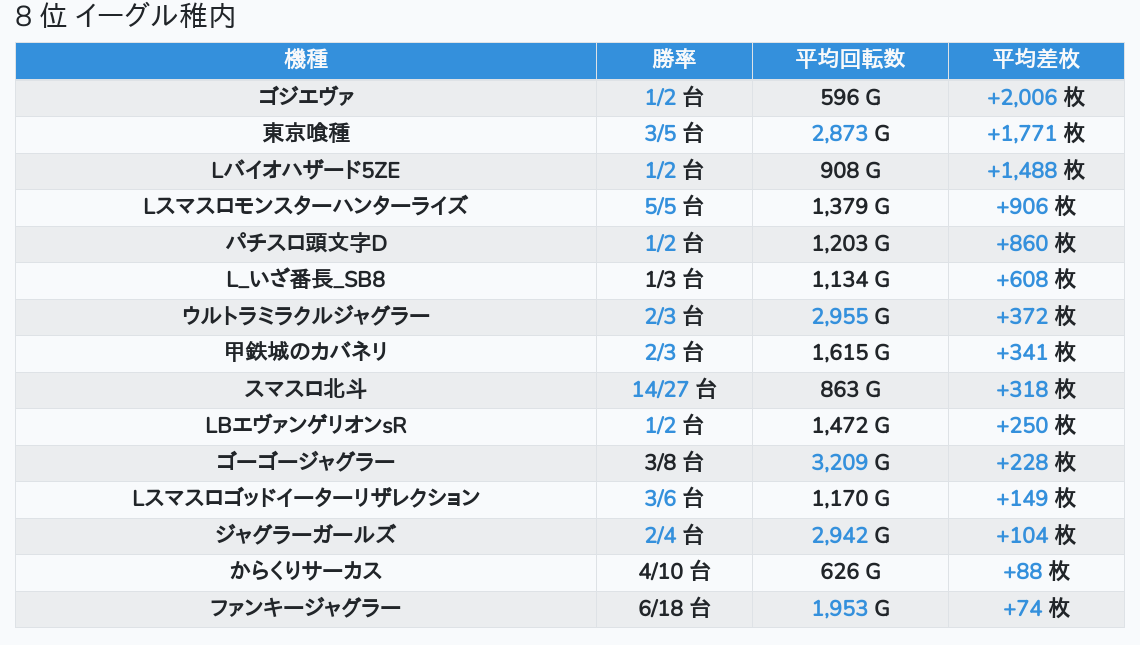Open the 2,873 G value for 東京喰種

pos(840,133)
